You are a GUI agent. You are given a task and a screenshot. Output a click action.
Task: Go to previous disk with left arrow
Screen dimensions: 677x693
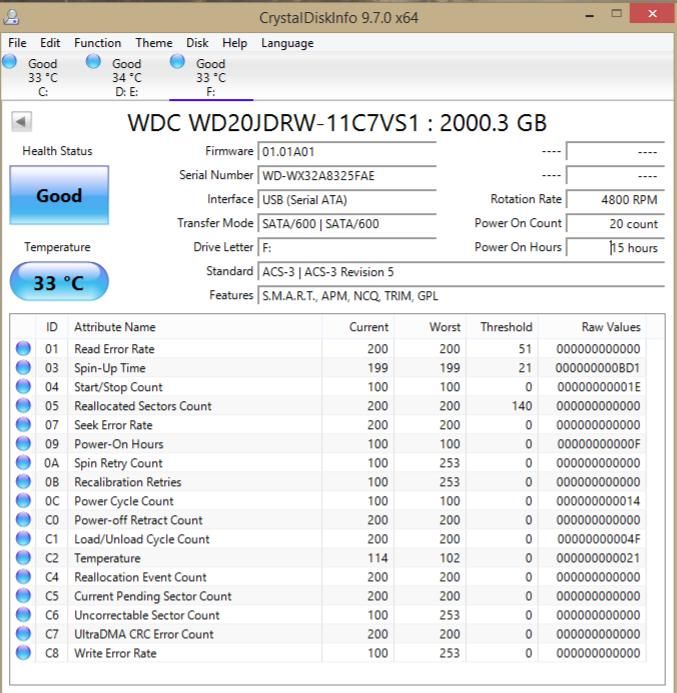click(21, 122)
